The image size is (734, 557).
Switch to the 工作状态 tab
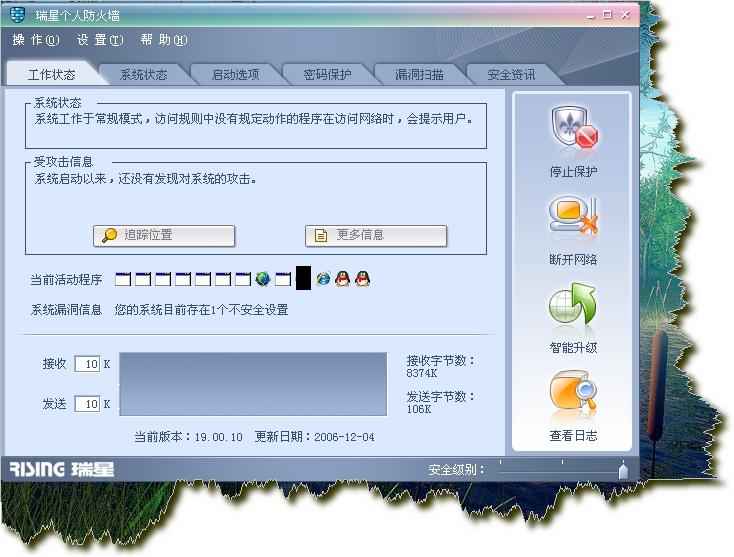coord(51,74)
